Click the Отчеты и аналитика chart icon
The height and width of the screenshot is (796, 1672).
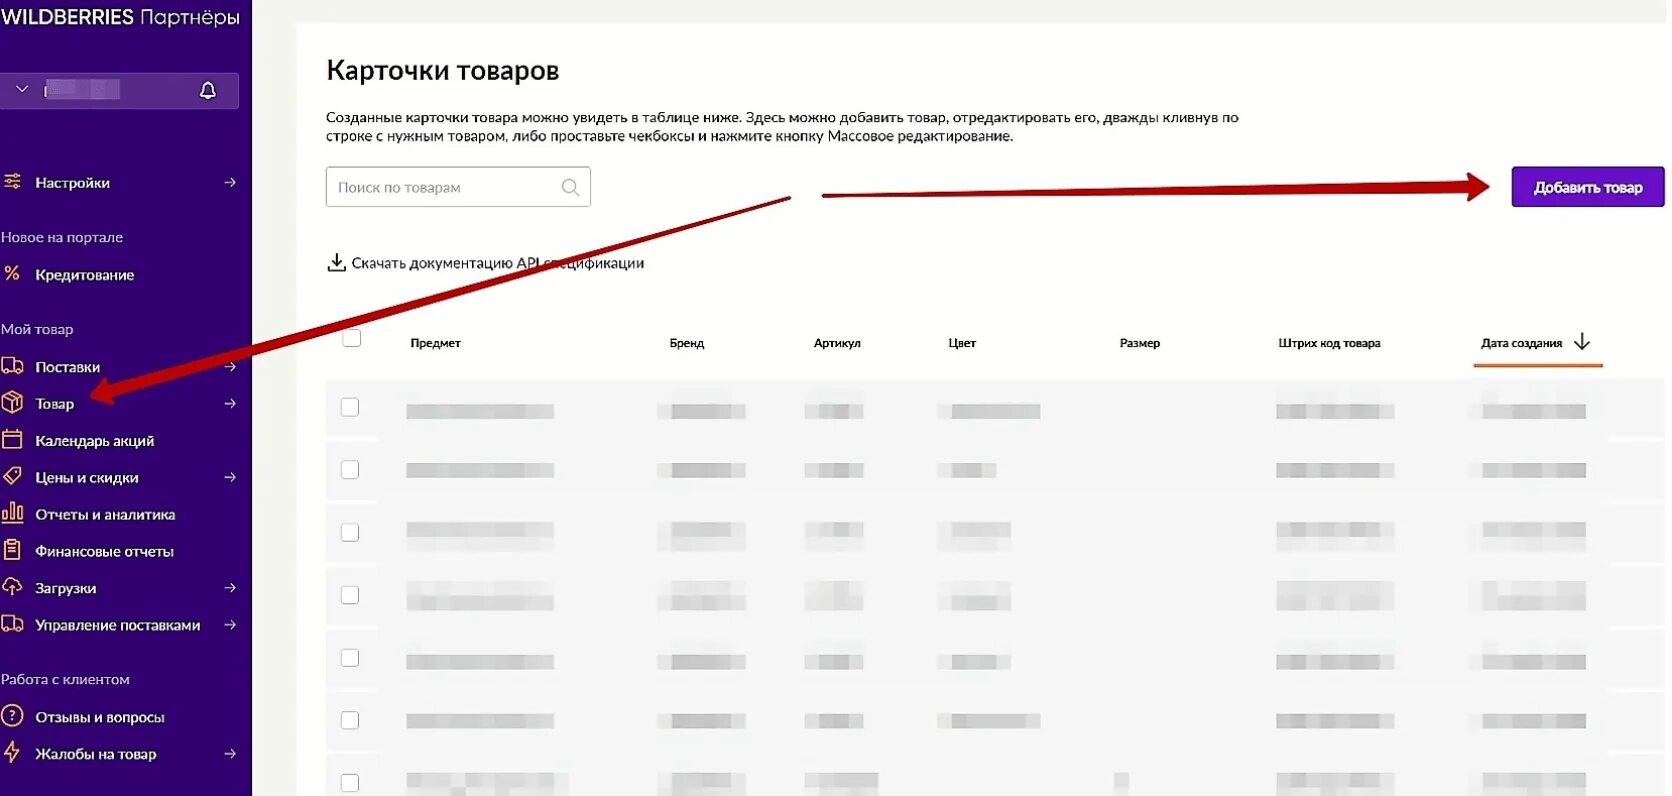click(x=12, y=512)
